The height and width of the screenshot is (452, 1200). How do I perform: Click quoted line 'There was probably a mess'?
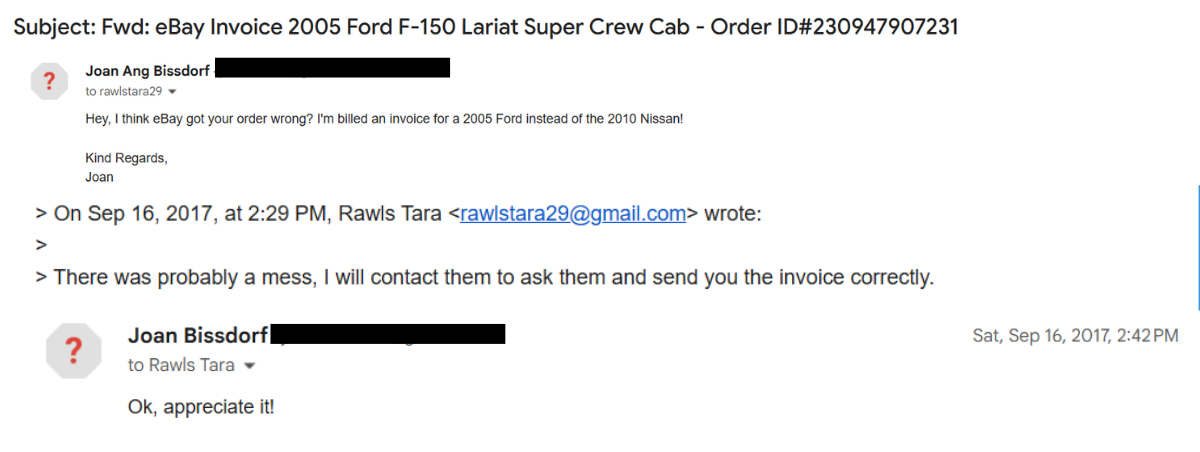[484, 277]
